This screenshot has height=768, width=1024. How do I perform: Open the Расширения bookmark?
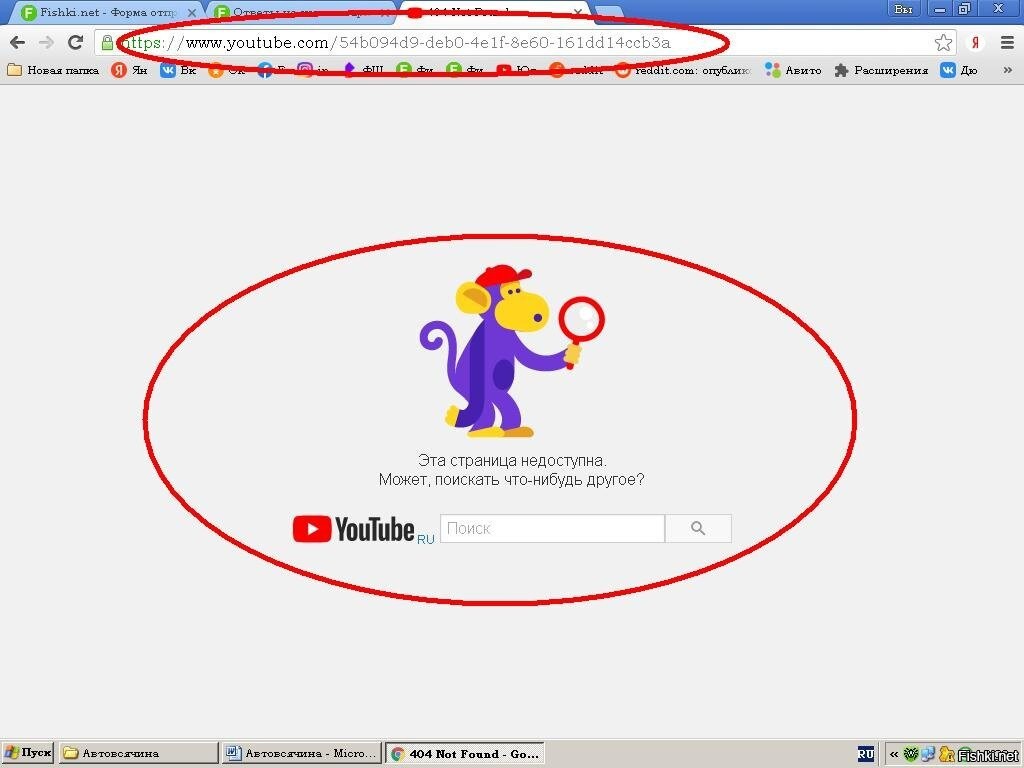(x=881, y=70)
